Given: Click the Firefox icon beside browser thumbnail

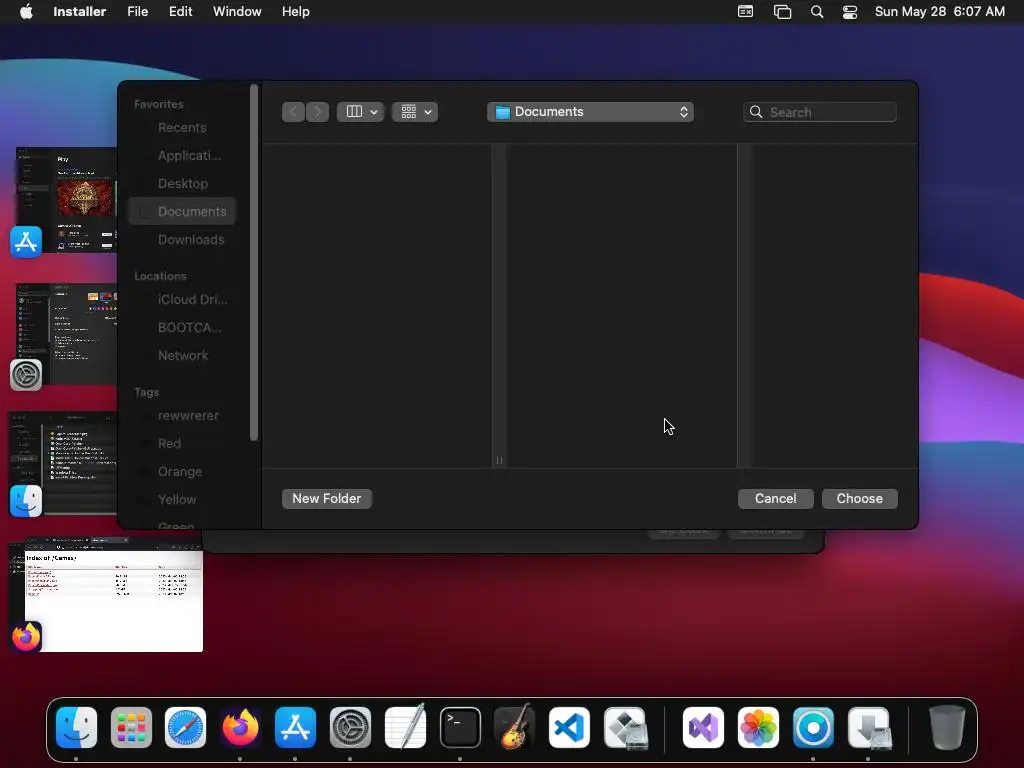Looking at the screenshot, I should pos(26,637).
